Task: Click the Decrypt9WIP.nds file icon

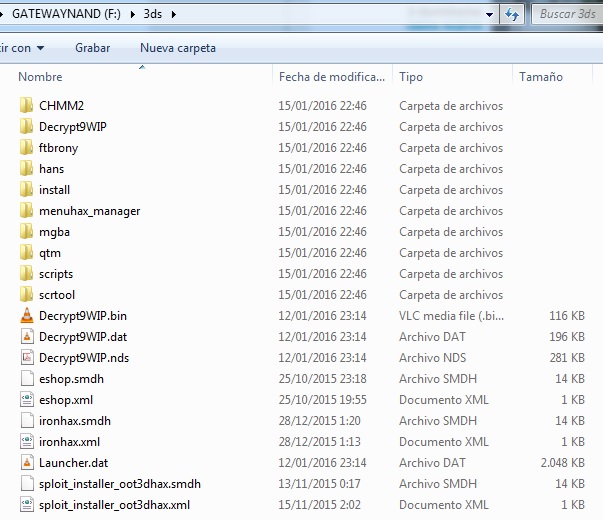Action: pos(27,358)
